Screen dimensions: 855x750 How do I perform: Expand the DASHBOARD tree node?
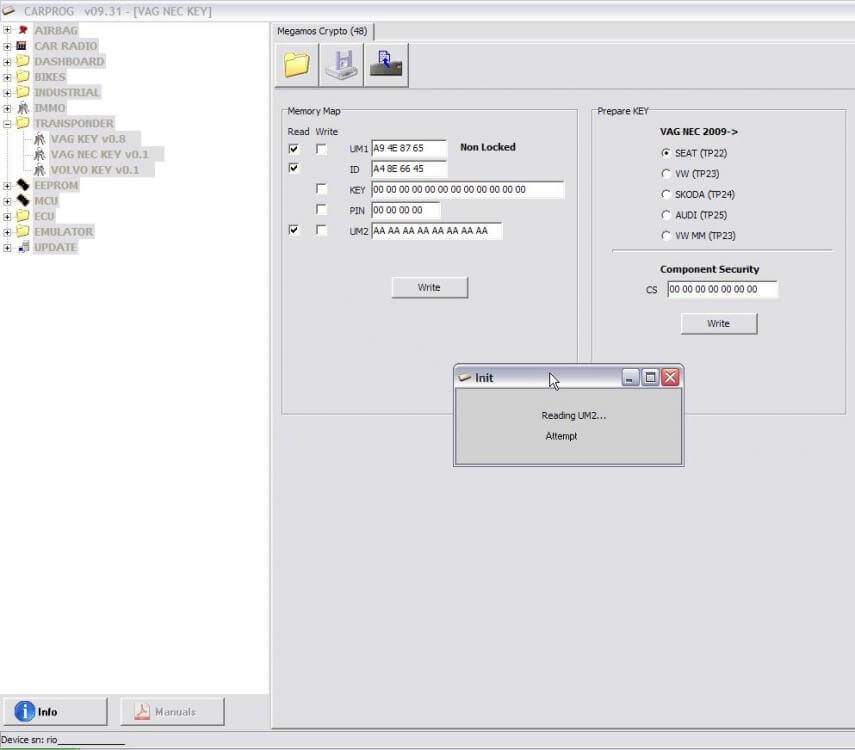click(7, 62)
